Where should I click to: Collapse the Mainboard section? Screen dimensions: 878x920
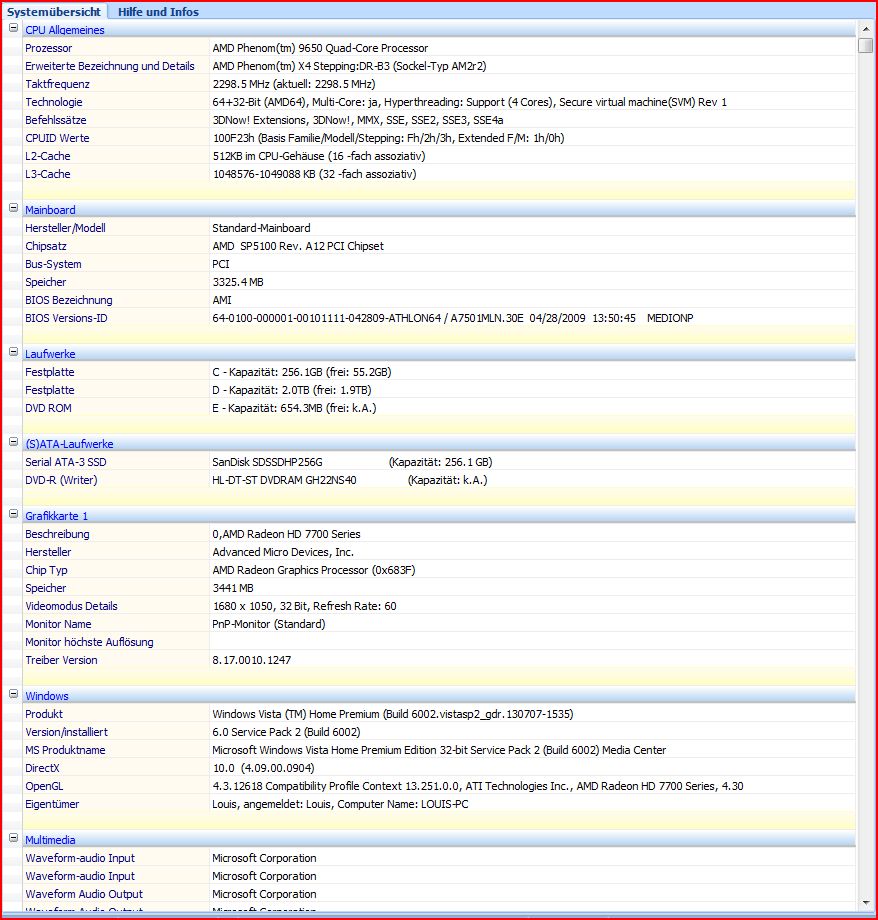pyautogui.click(x=13, y=208)
